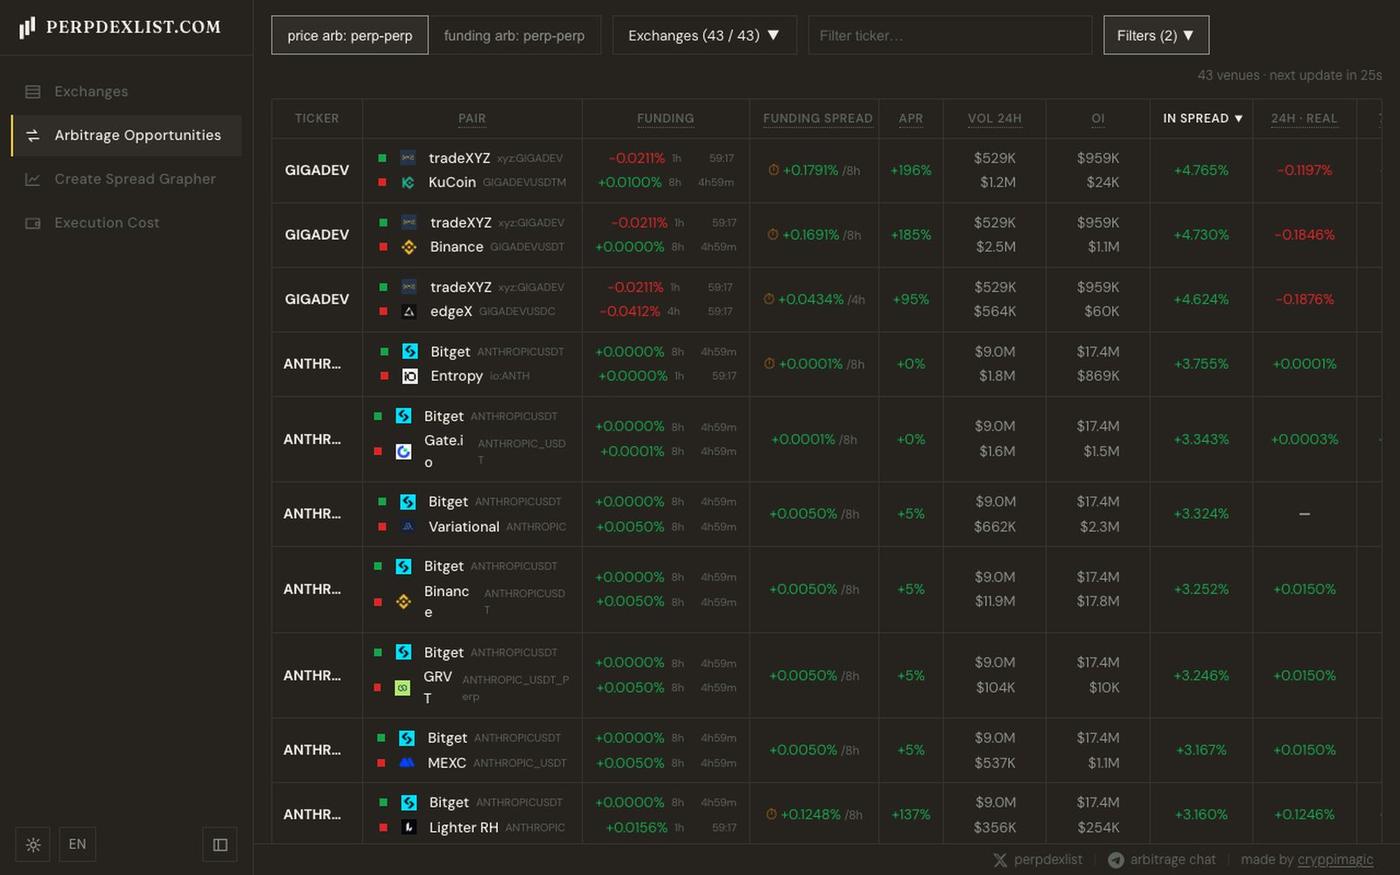Open the Exchanges sidebar item
The width and height of the screenshot is (1400, 875).
(x=126, y=91)
